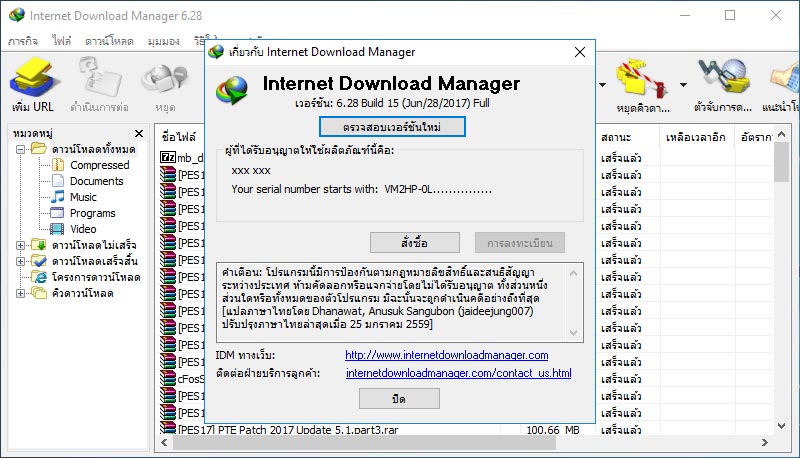Select the PTE Patch 2017 Update 5.1.part3.rar row
Image resolution: width=800 pixels, height=458 pixels.
coord(288,430)
